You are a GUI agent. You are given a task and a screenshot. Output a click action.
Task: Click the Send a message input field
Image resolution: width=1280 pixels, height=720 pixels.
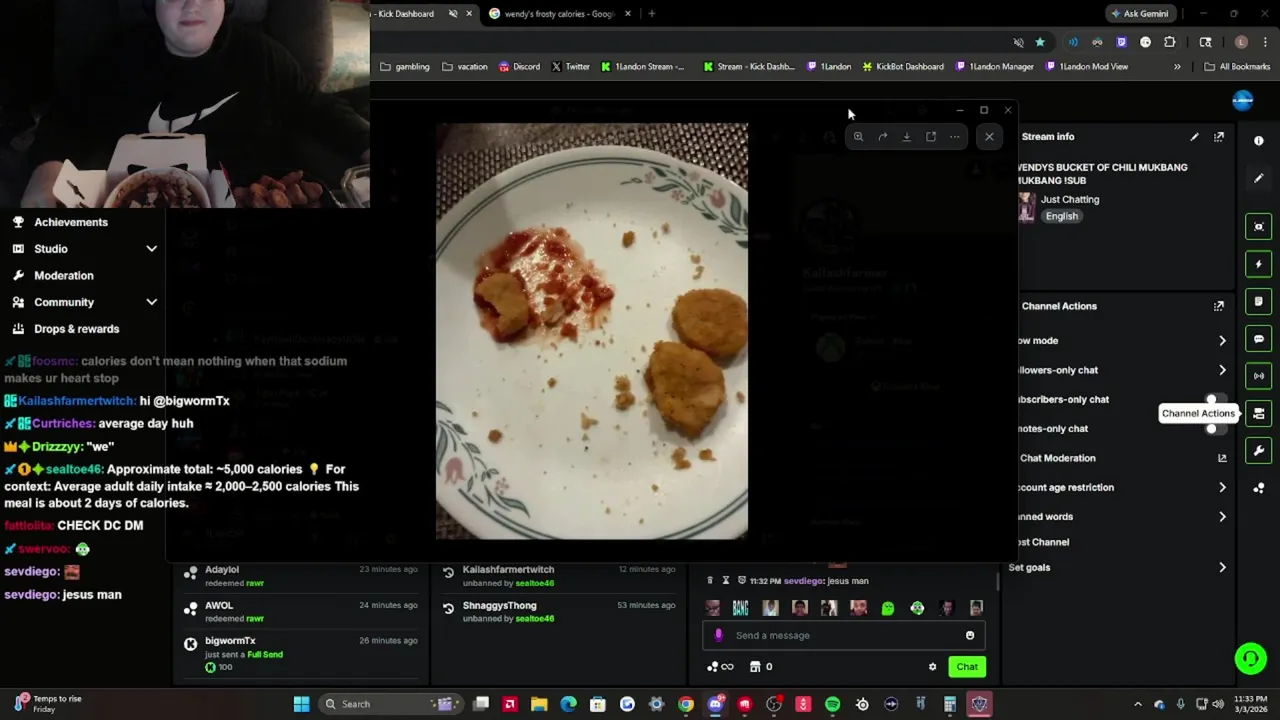(842, 635)
